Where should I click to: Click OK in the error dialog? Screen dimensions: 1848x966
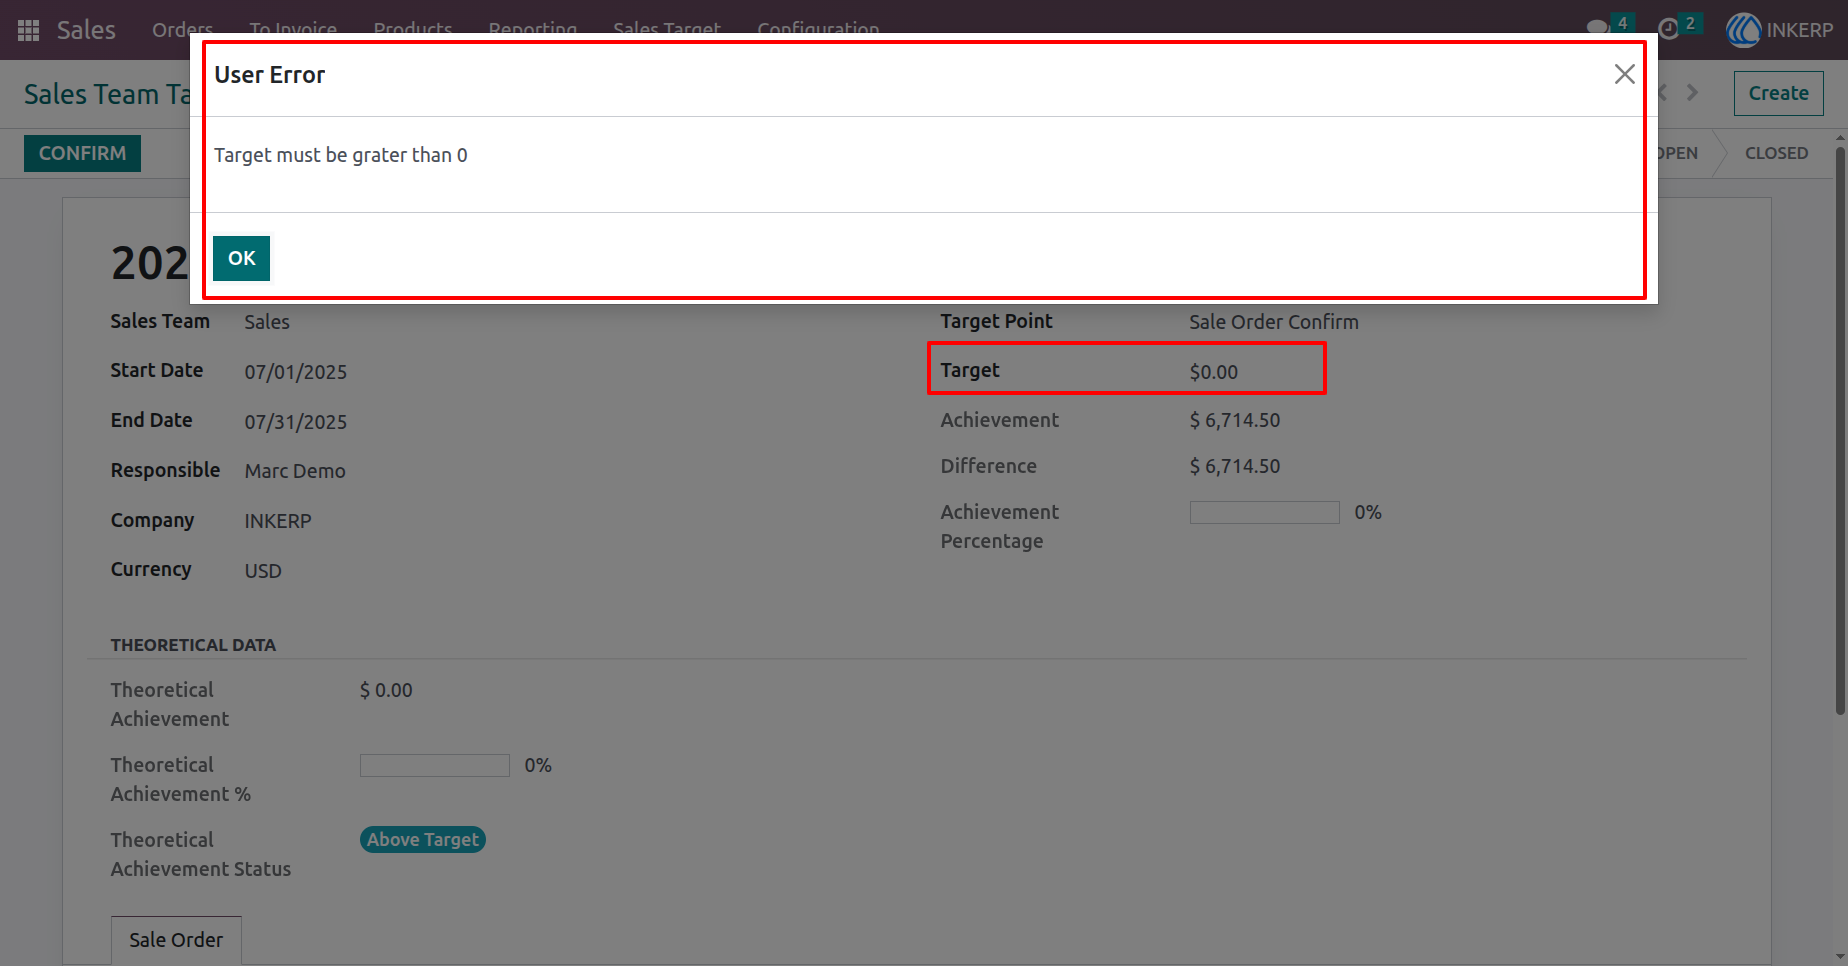241,258
